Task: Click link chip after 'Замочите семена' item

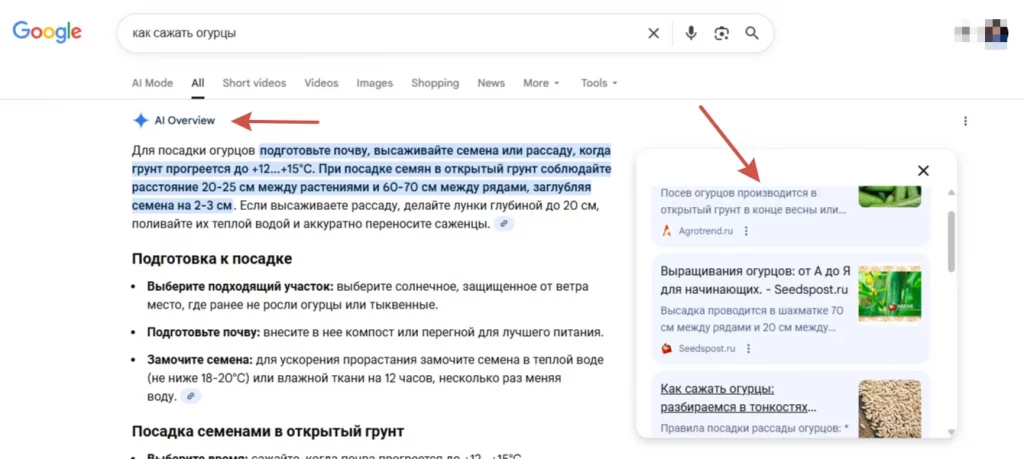Action: (x=191, y=396)
